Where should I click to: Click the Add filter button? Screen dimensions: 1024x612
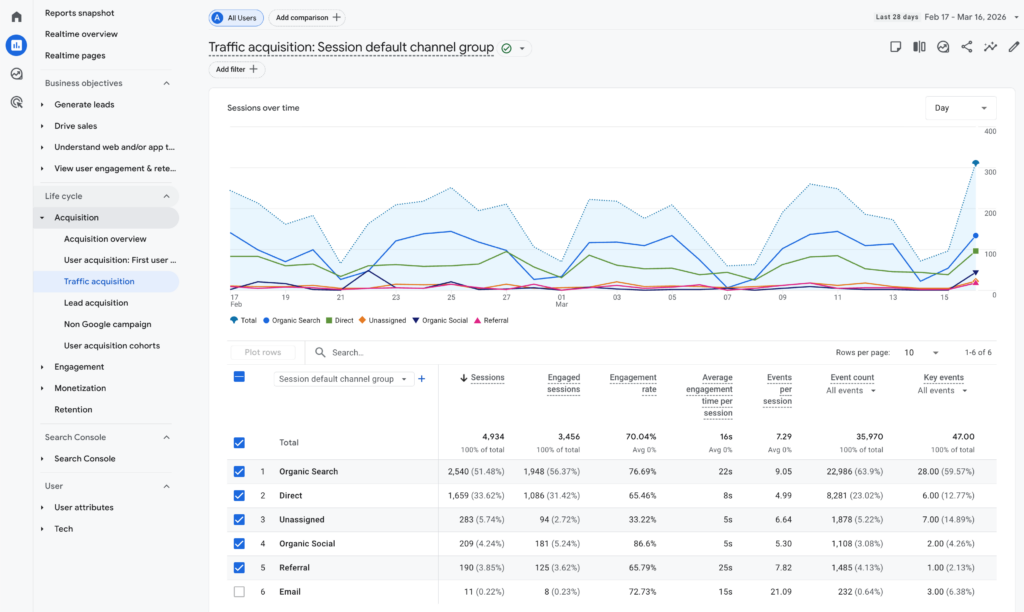pos(236,69)
